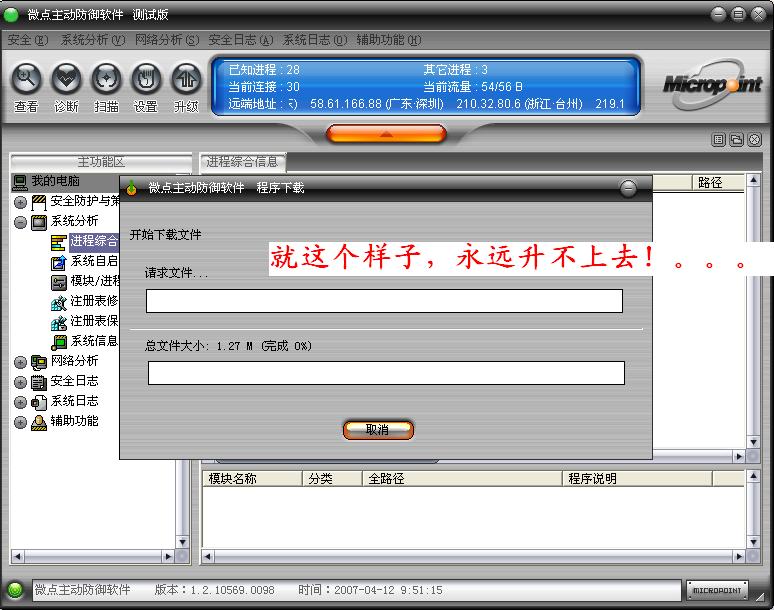Viewport: 774px width, 610px height.
Task: Click the 210.32.80.6 remote address
Action: coord(519,104)
